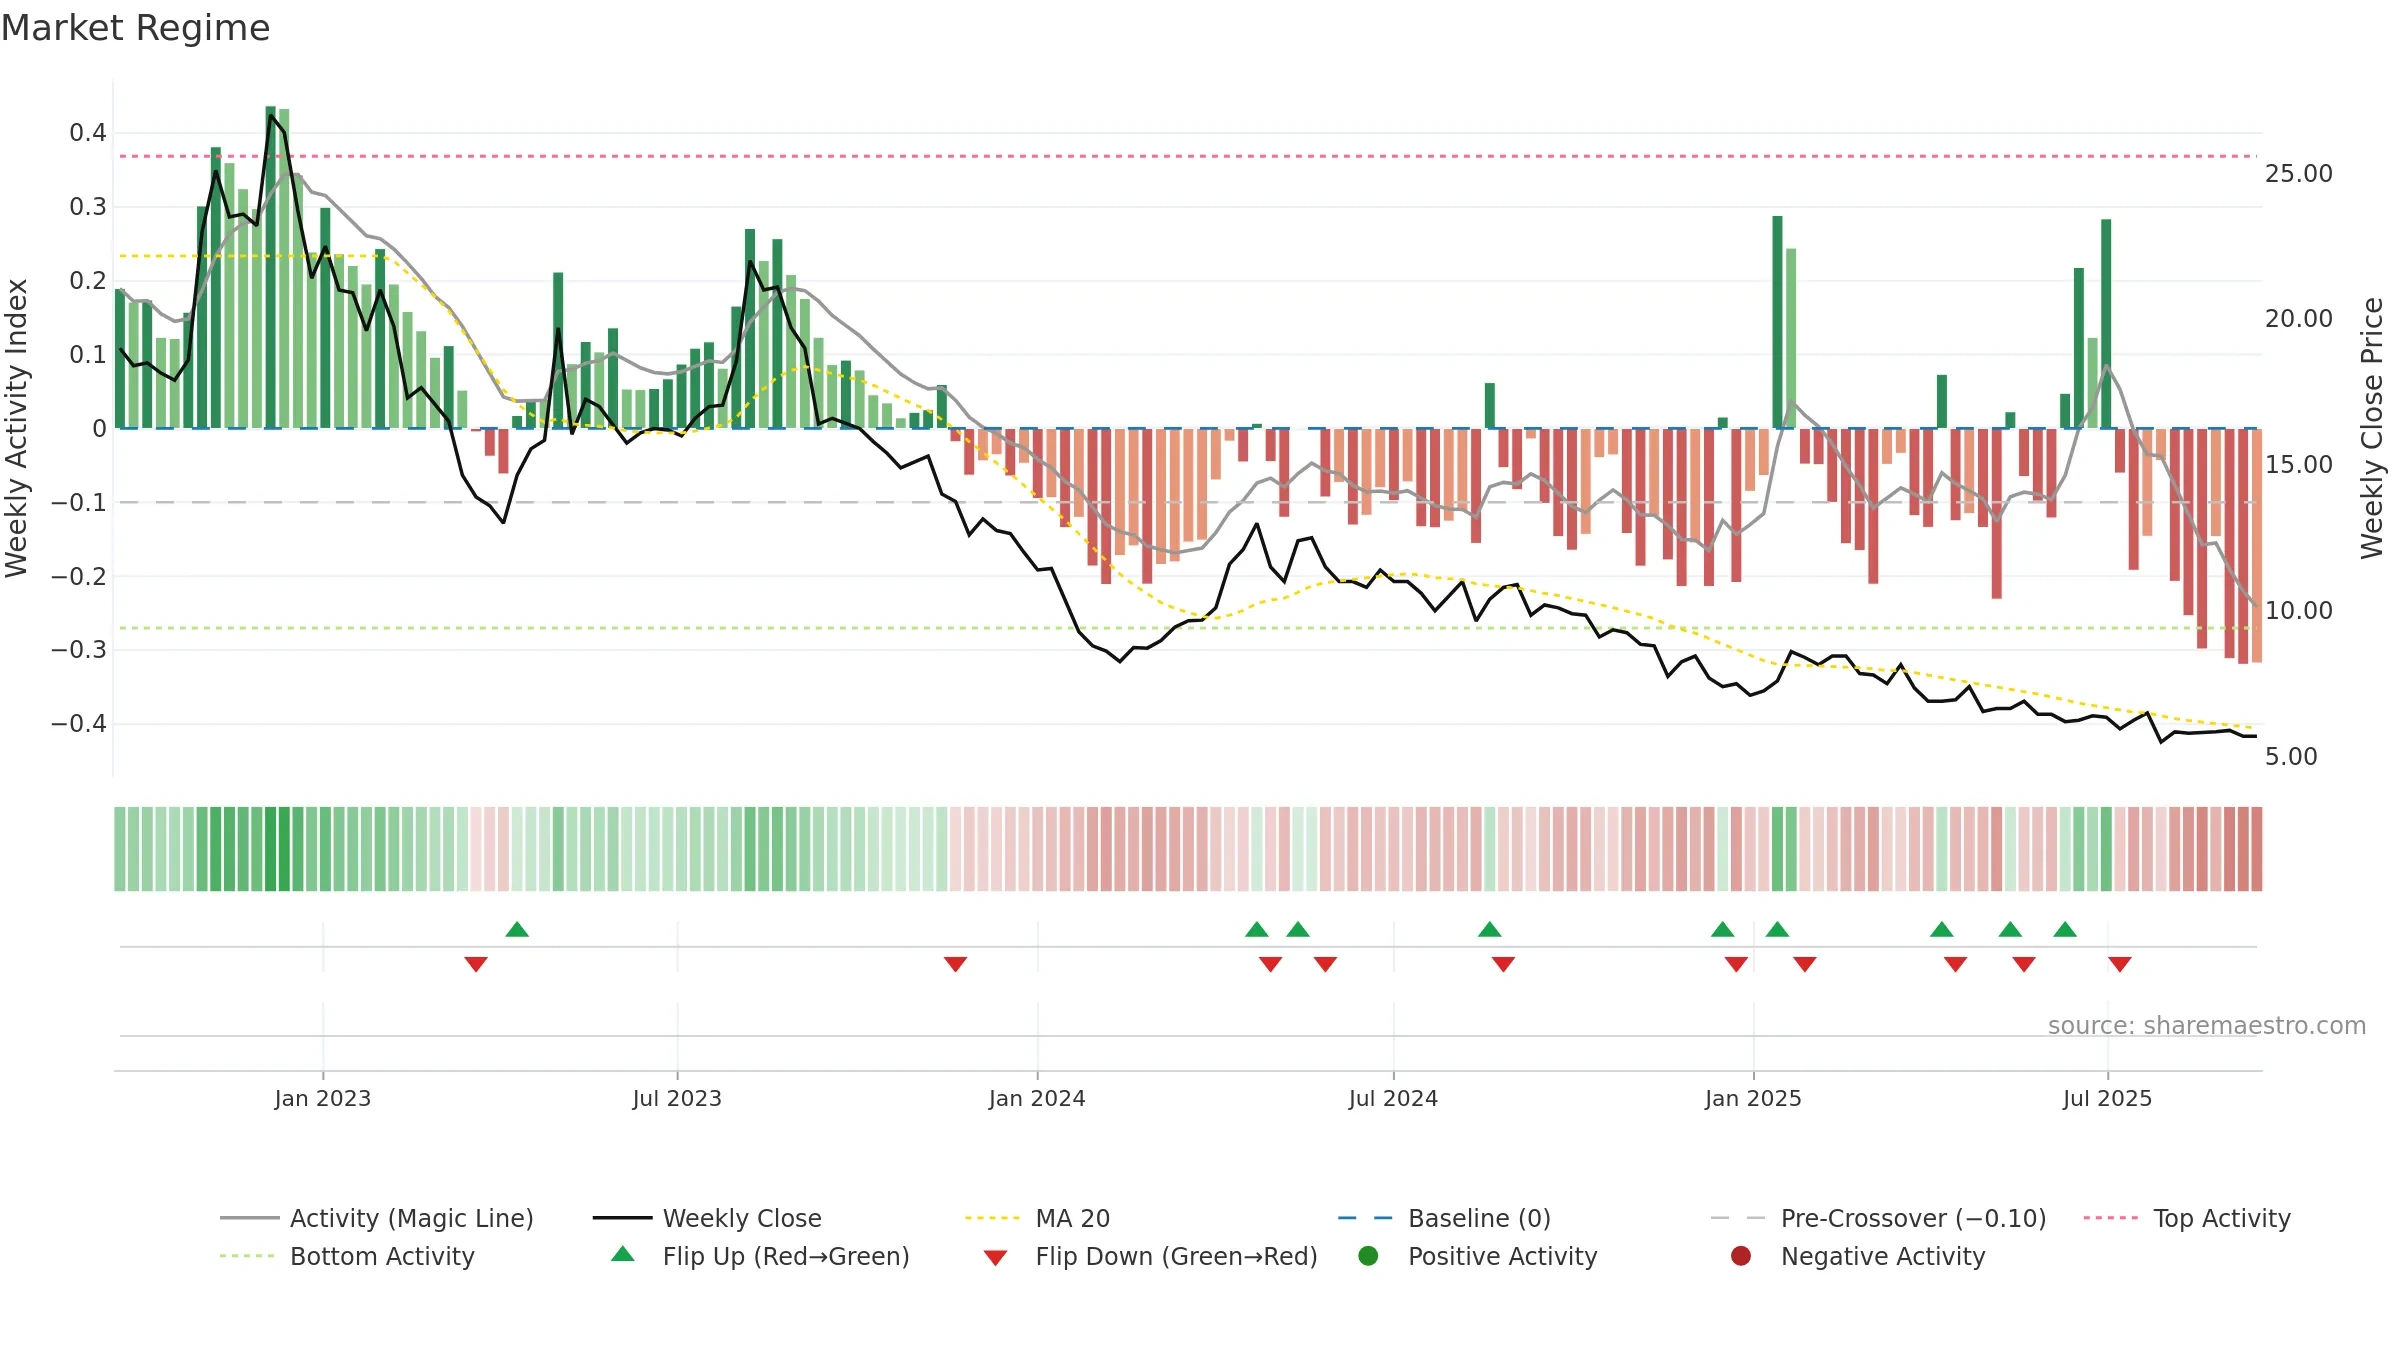Toggle the Flip Down (Green→Red) legend entry
Viewport: 2400px width, 1350px height.
pyautogui.click(x=1150, y=1256)
